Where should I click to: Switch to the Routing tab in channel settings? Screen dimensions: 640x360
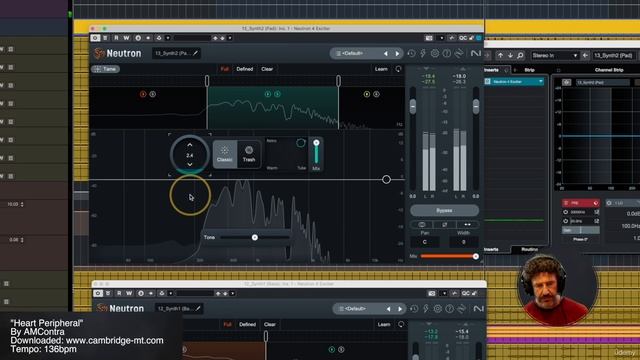[x=529, y=249]
